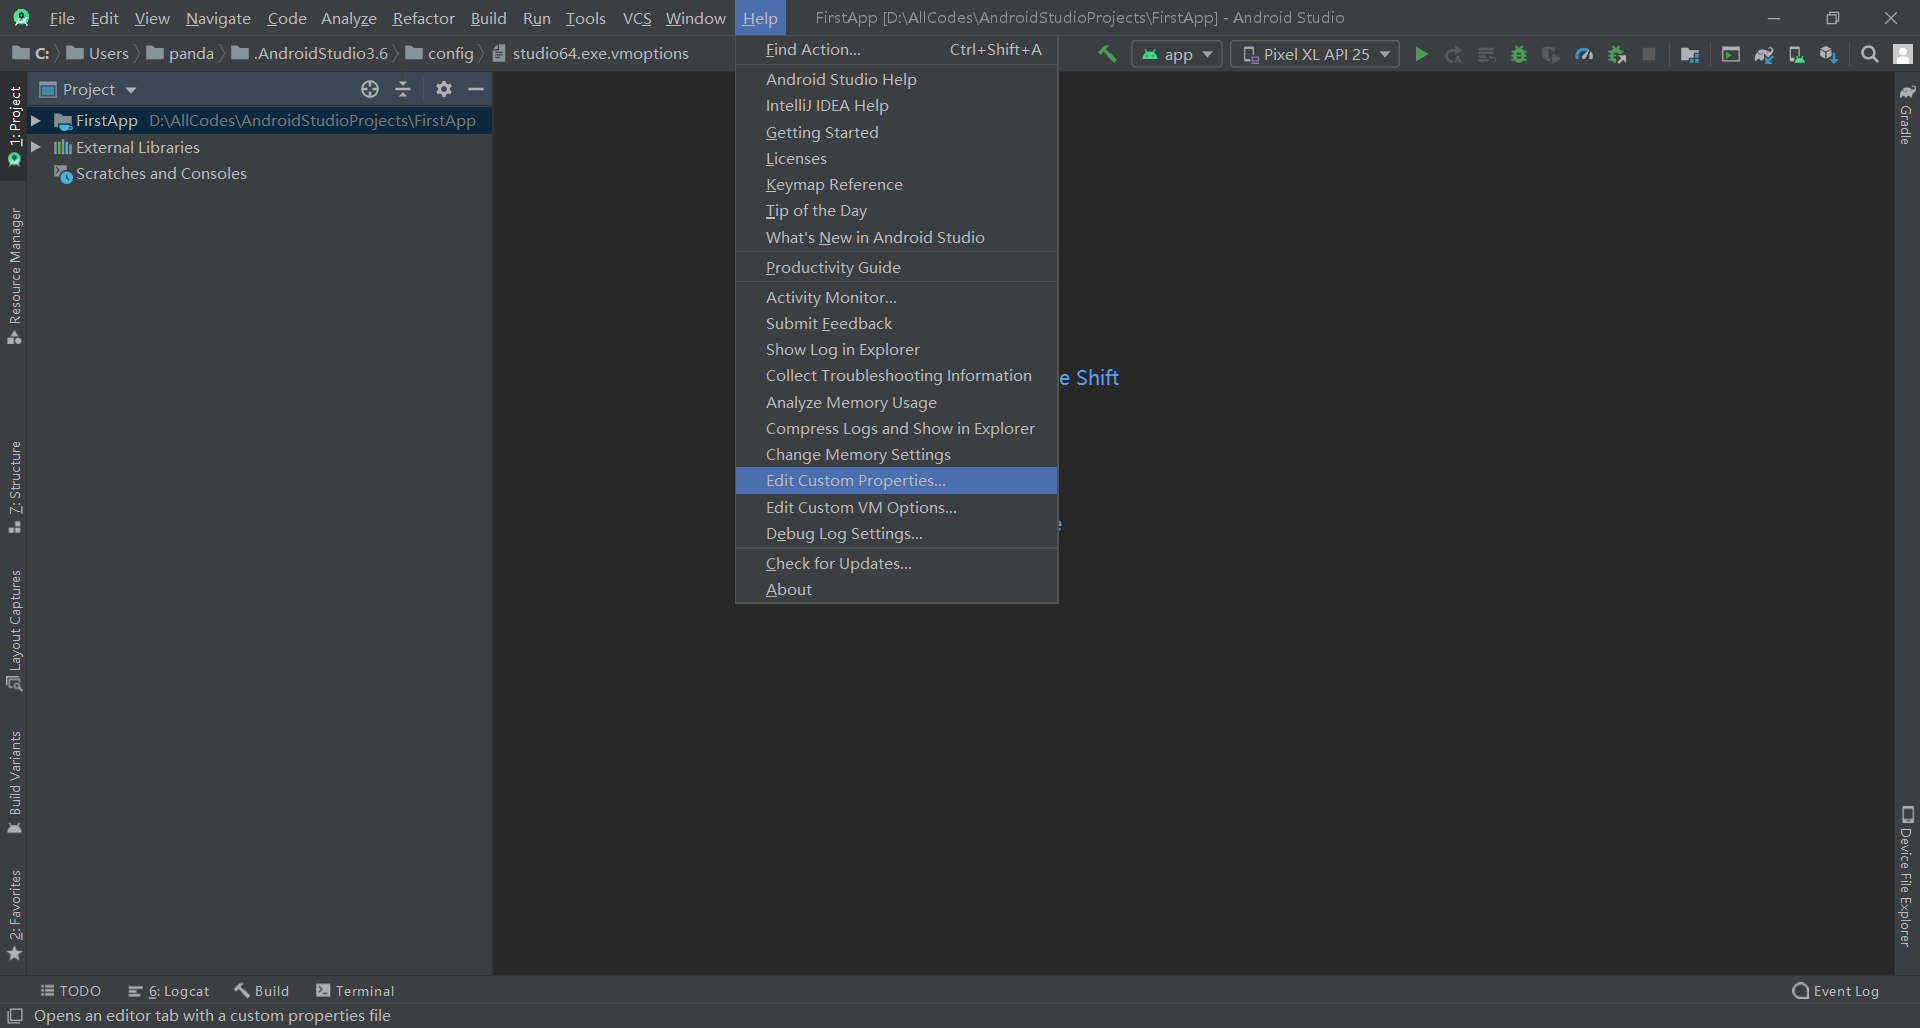Expand the FirstApp tree node
Image resolution: width=1920 pixels, height=1028 pixels.
point(36,120)
